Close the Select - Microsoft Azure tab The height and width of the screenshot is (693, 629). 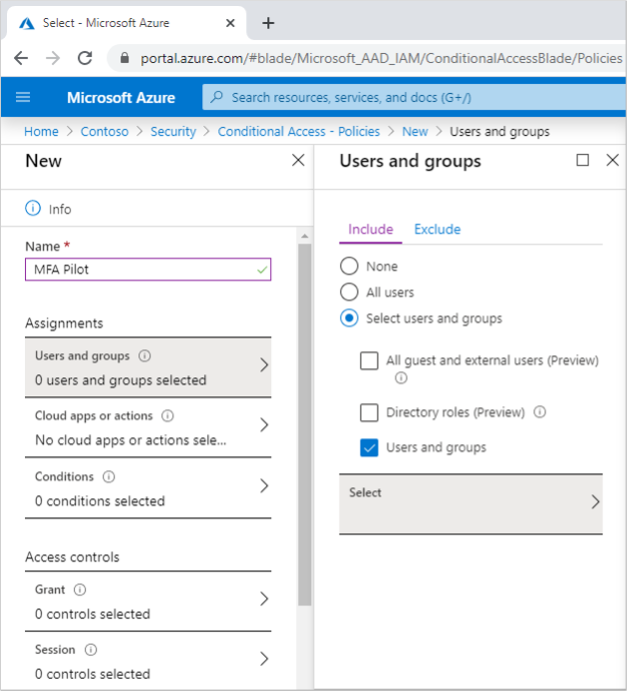[230, 23]
